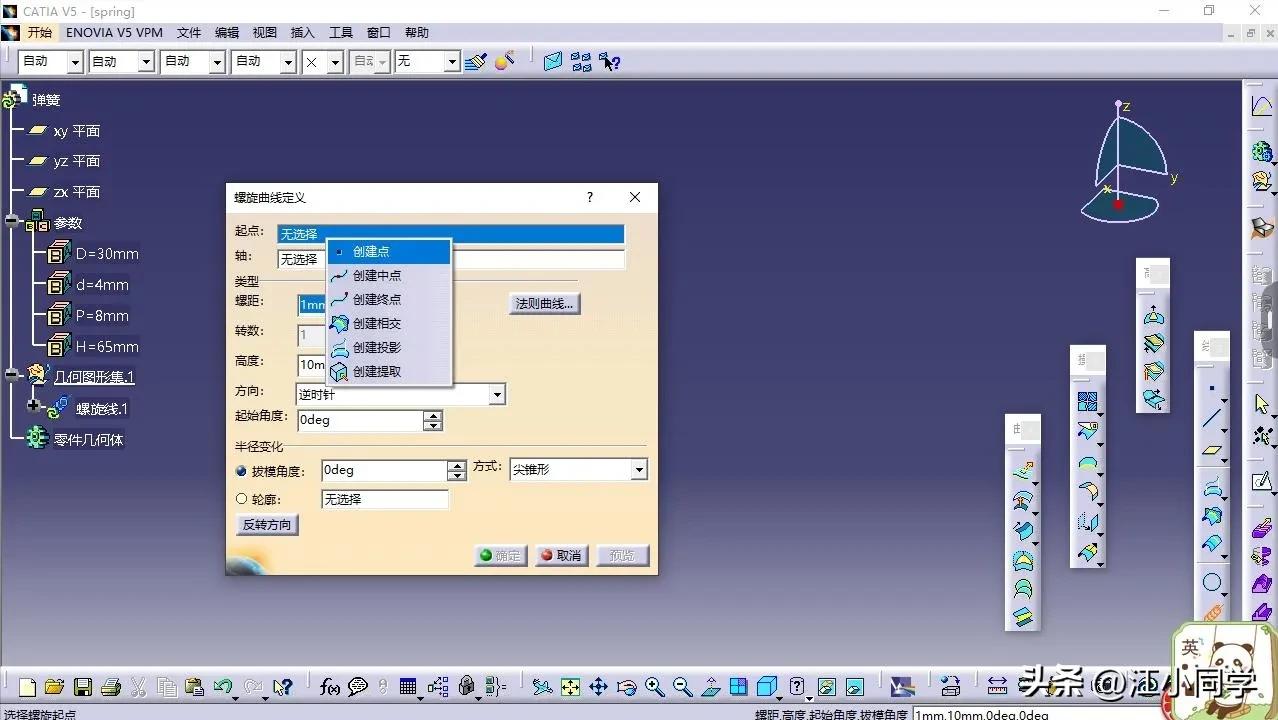Click the Undo arrow icon
The height and width of the screenshot is (720, 1278).
(222, 687)
